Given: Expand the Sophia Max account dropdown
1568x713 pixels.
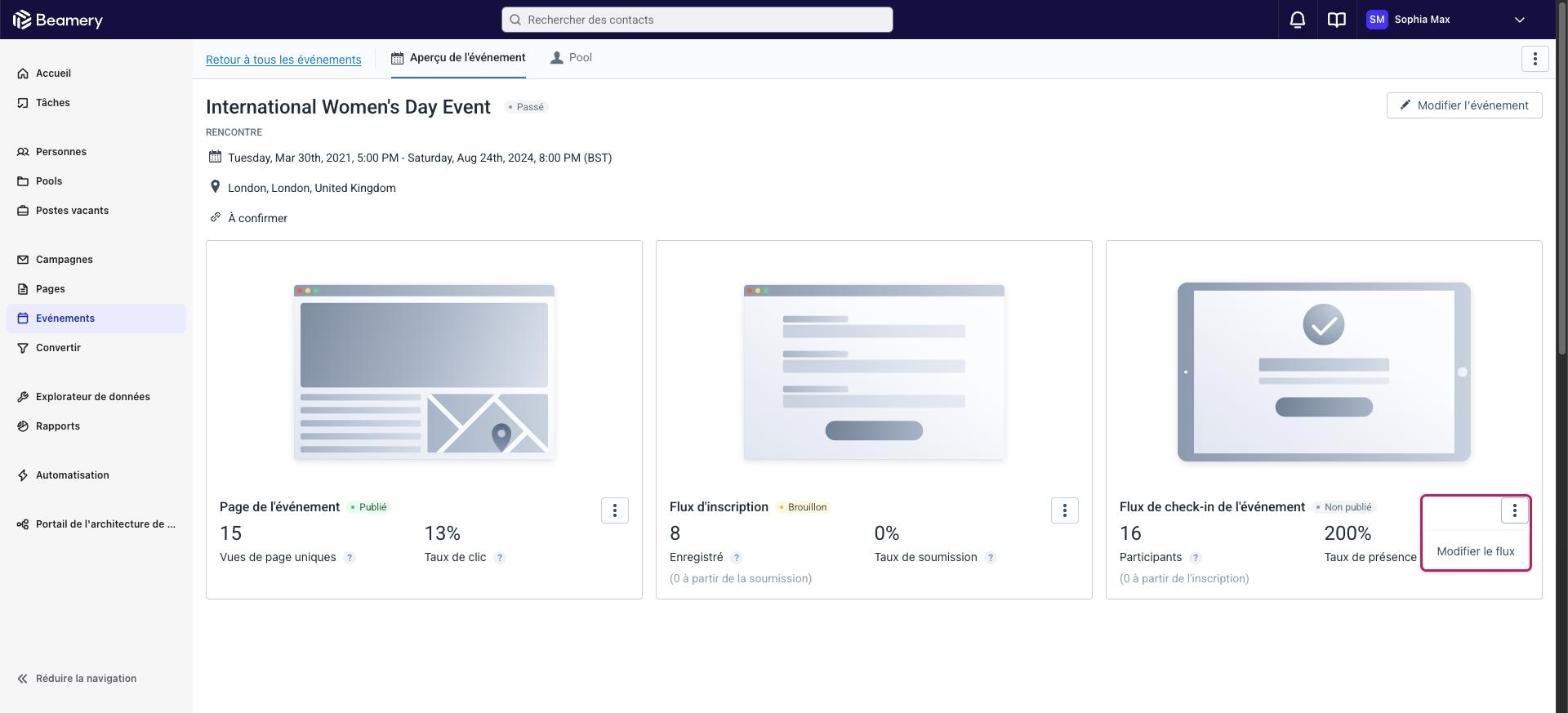Looking at the screenshot, I should [x=1520, y=20].
